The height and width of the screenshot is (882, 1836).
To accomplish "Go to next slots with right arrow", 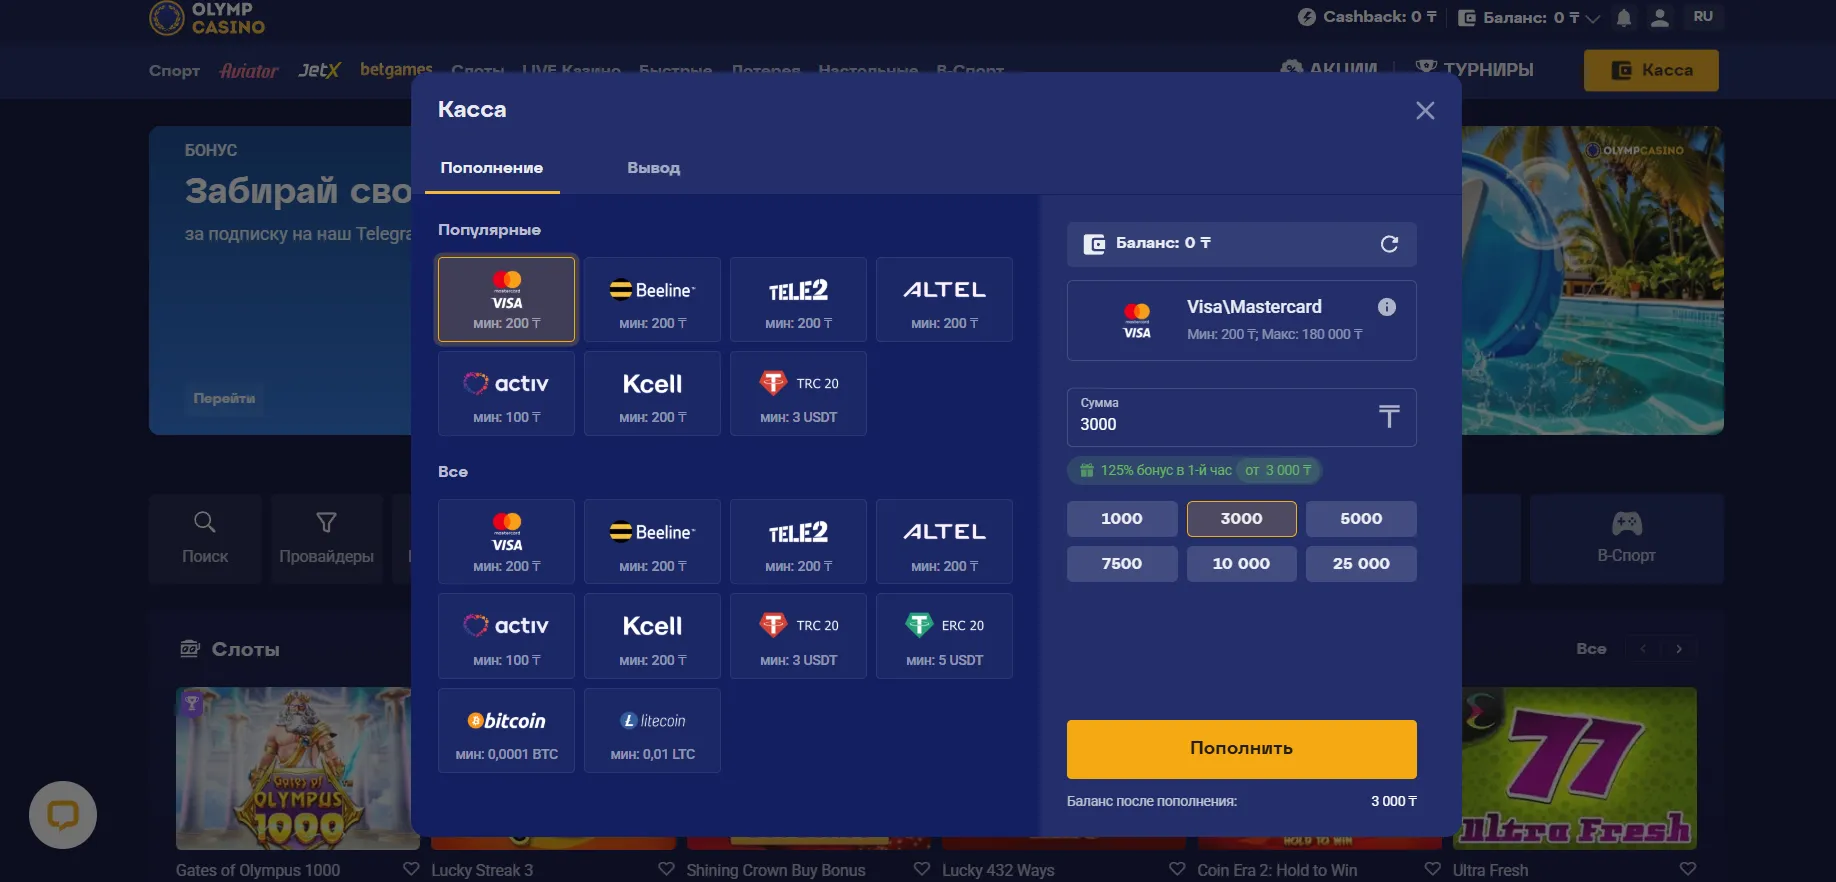I will coord(1679,649).
